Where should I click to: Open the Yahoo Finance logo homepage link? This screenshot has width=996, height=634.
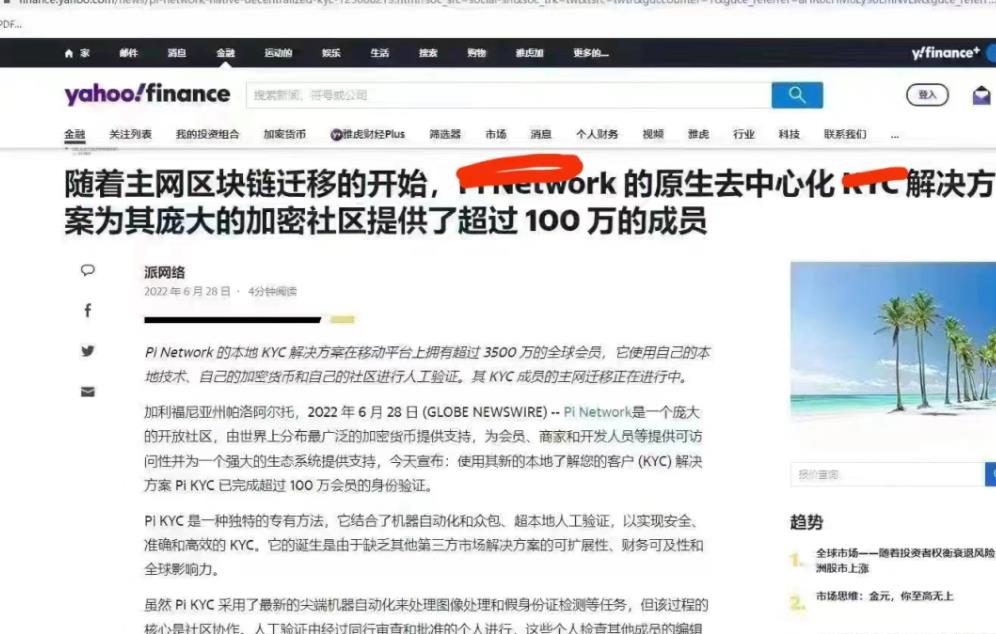(x=147, y=95)
